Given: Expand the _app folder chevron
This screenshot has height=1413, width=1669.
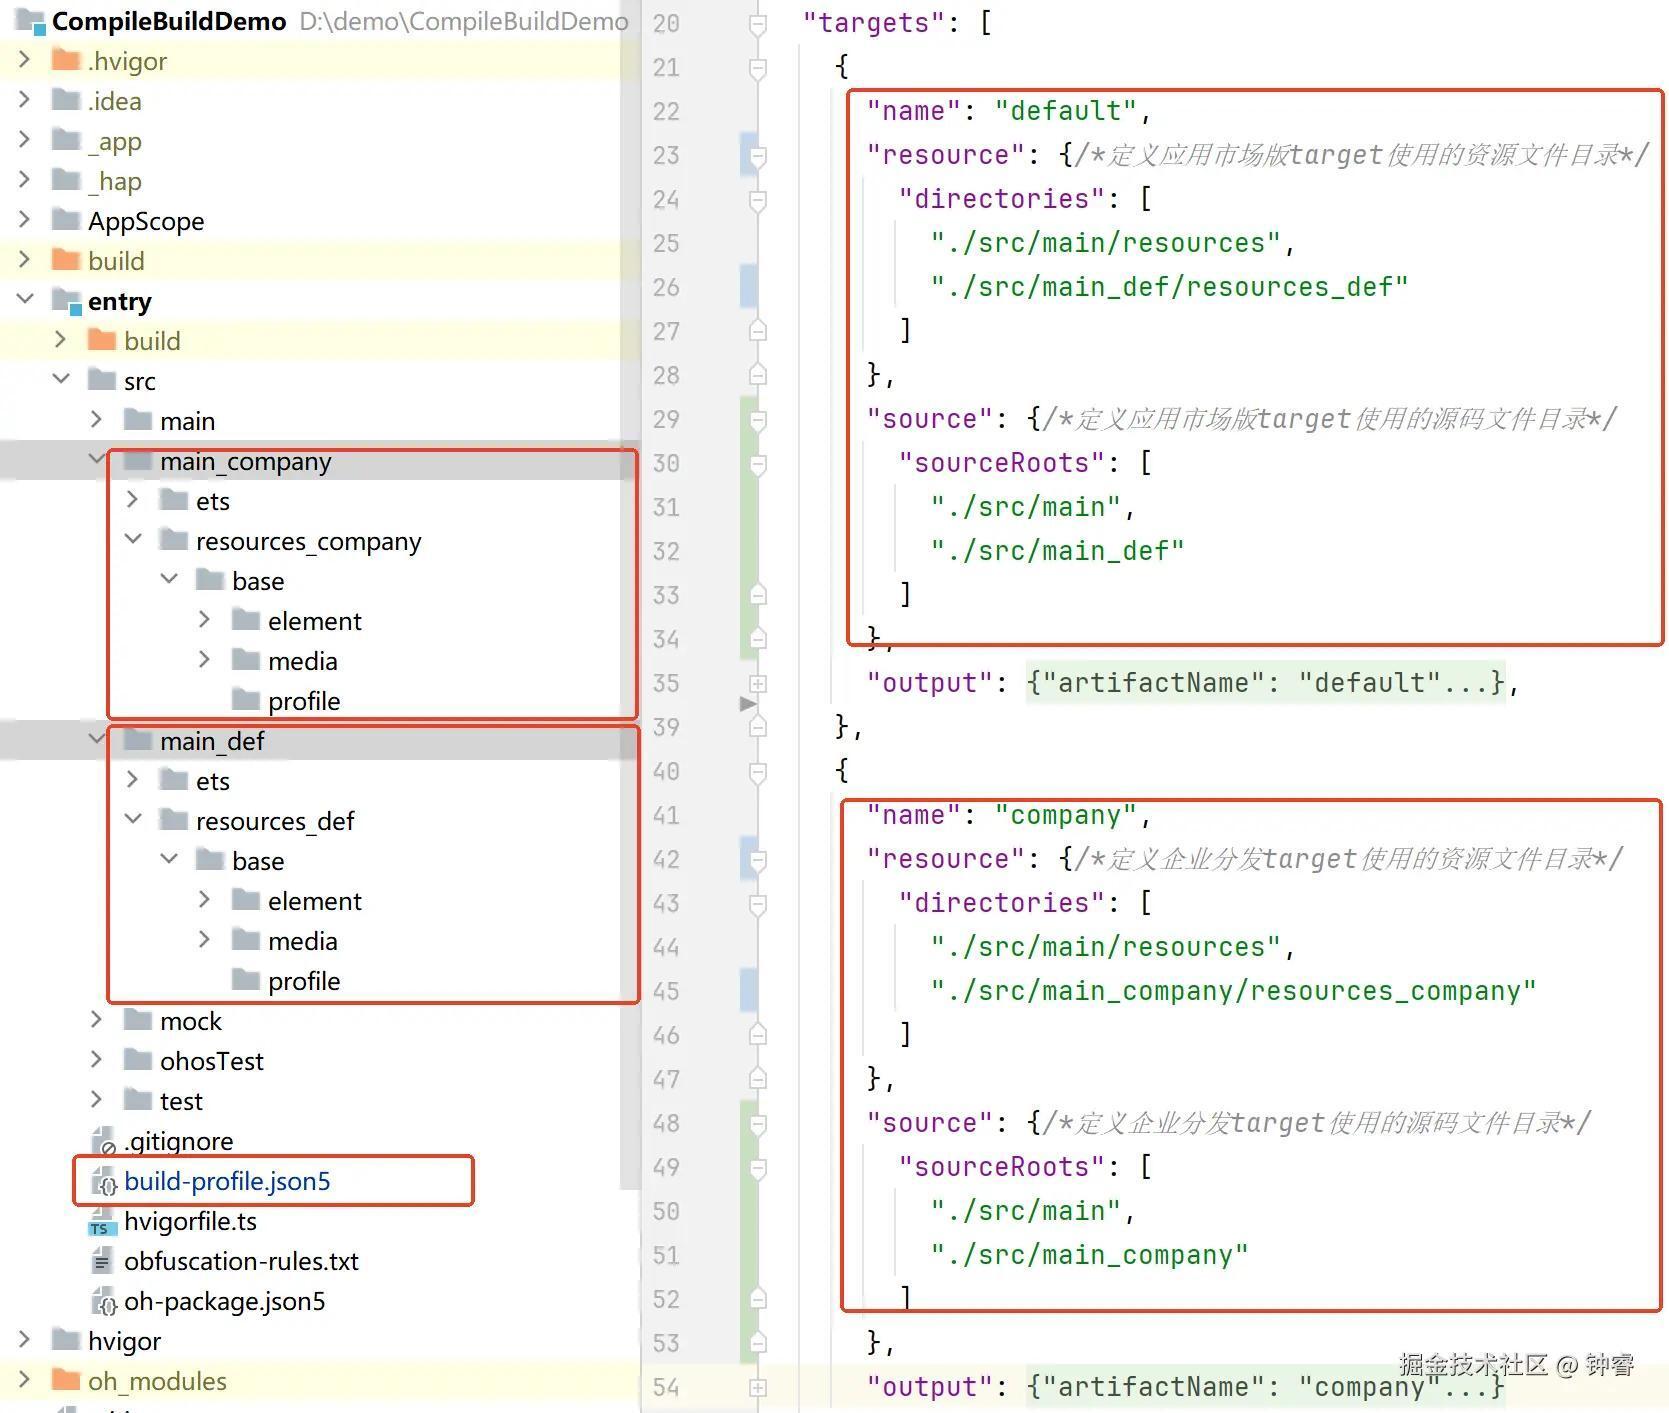Looking at the screenshot, I should tap(24, 140).
